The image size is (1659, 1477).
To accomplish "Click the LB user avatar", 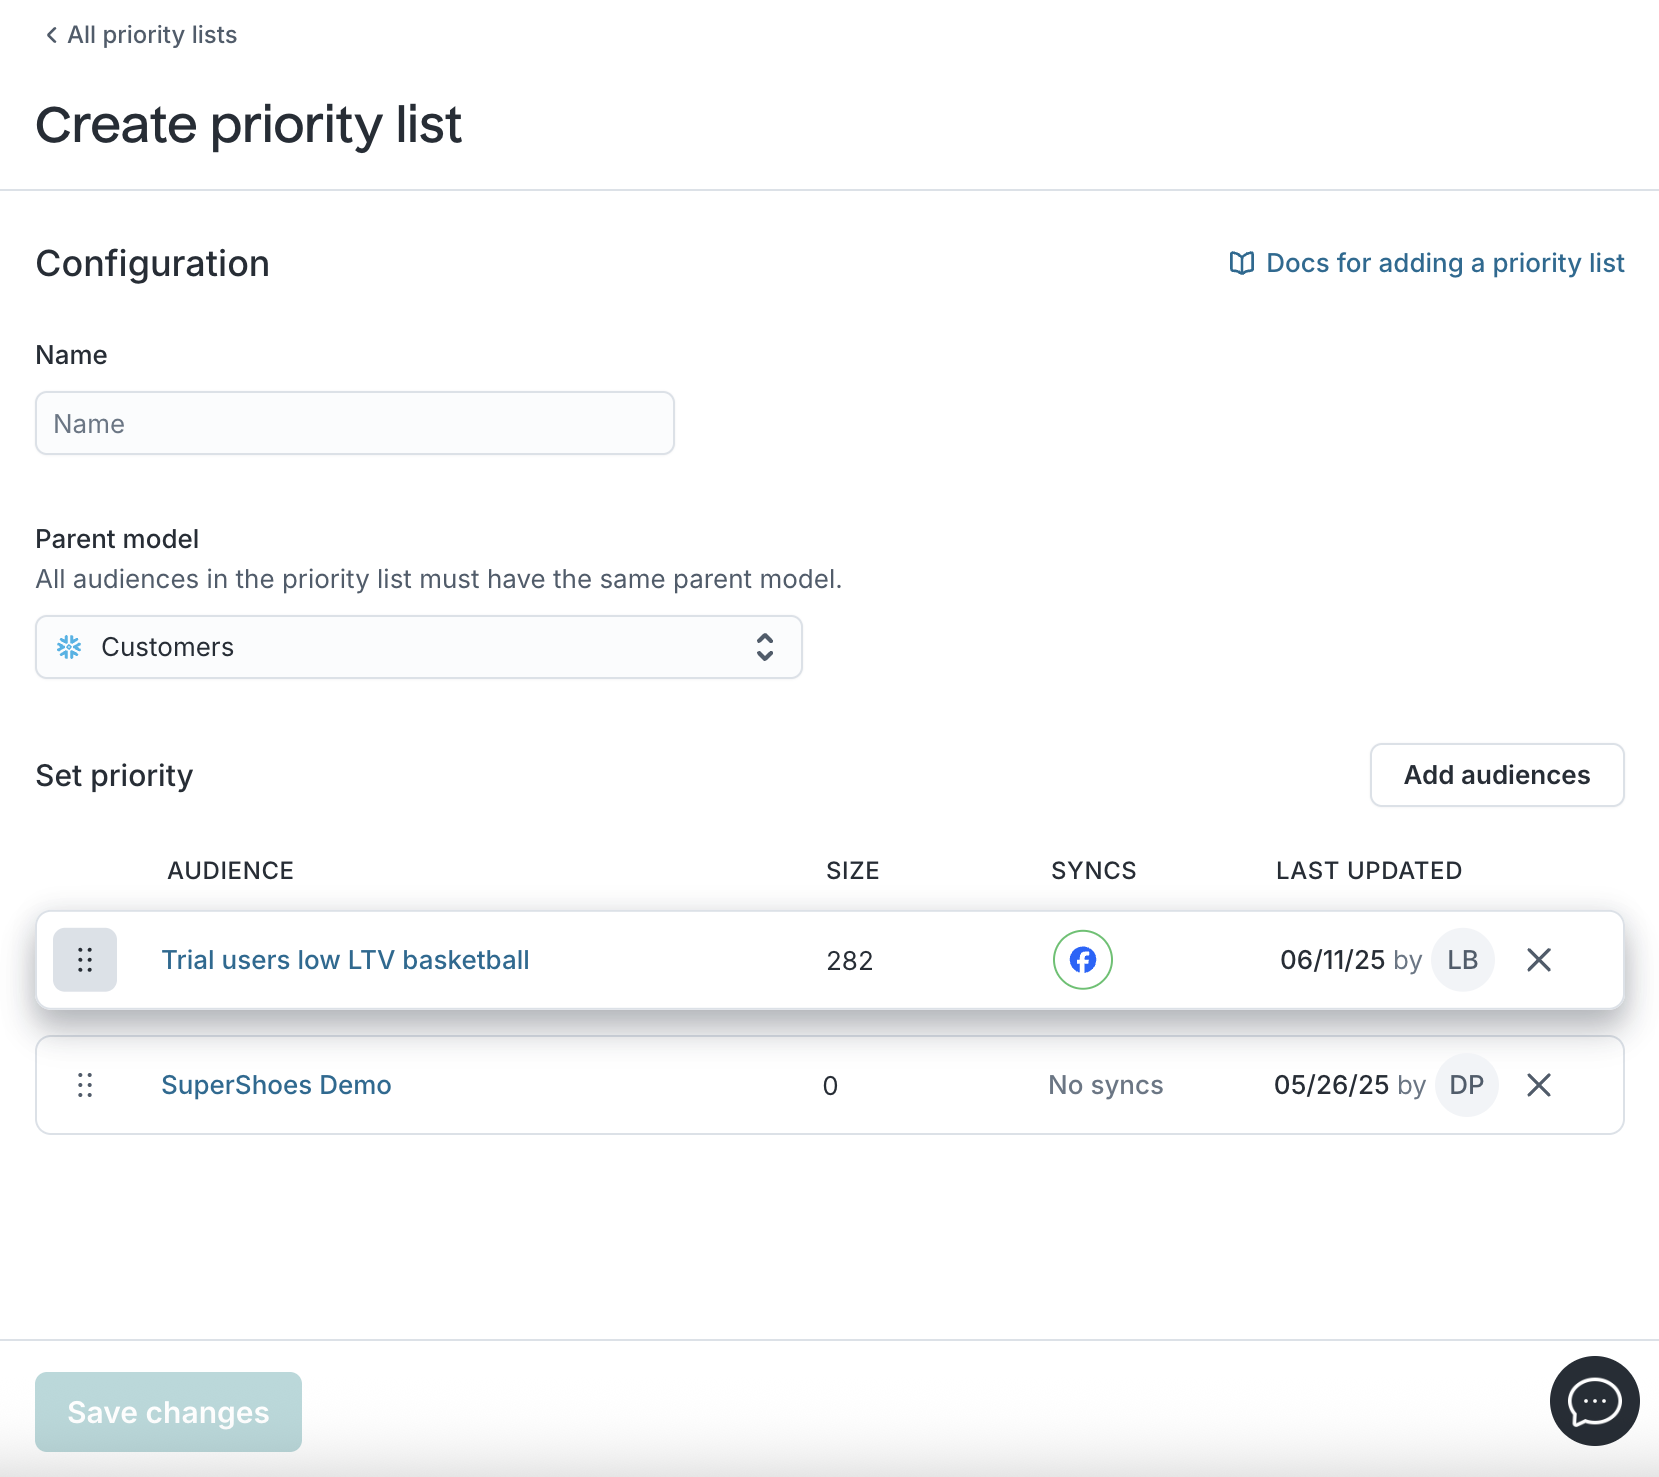I will [1462, 960].
